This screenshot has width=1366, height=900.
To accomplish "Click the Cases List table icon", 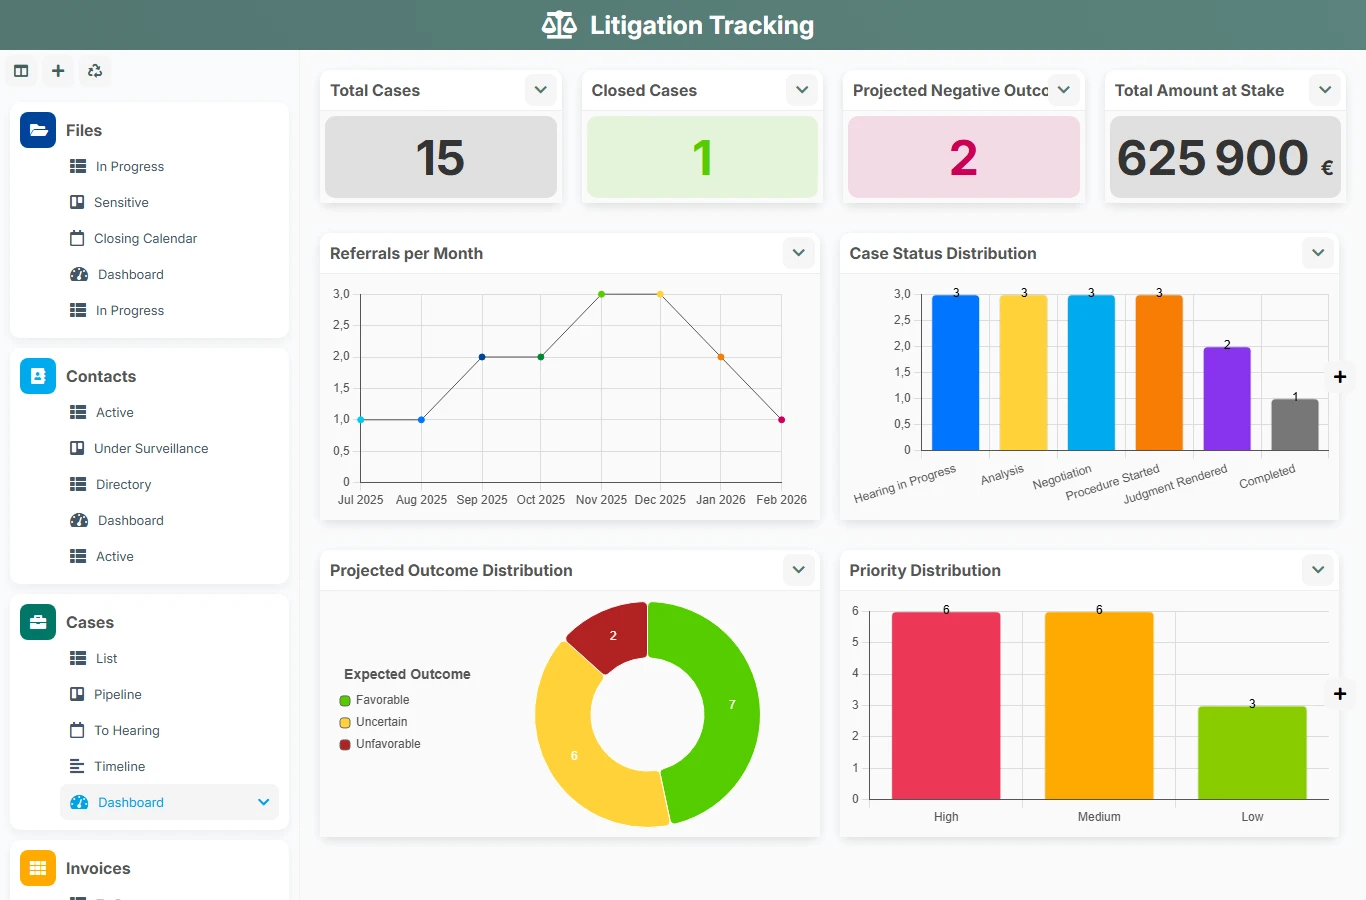I will pyautogui.click(x=78, y=658).
